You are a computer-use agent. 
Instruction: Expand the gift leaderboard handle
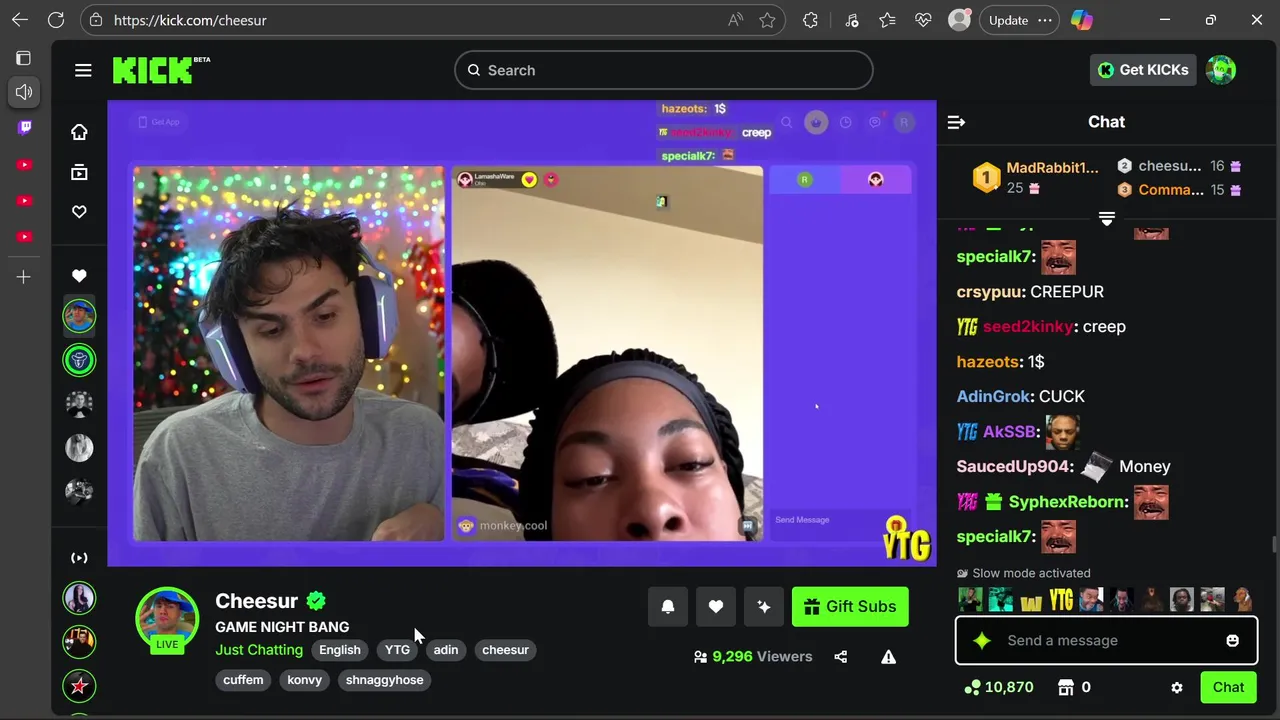pos(1106,218)
